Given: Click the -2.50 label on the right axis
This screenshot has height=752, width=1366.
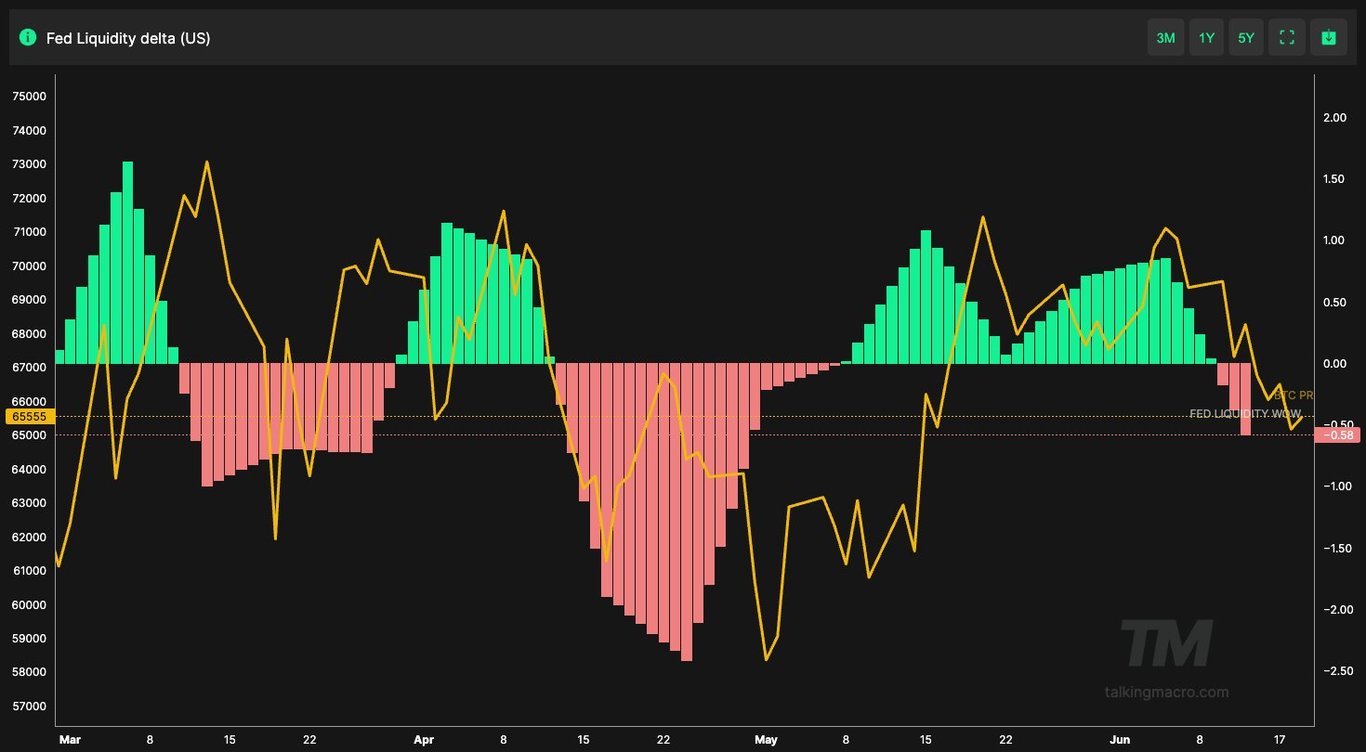Looking at the screenshot, I should pos(1334,671).
